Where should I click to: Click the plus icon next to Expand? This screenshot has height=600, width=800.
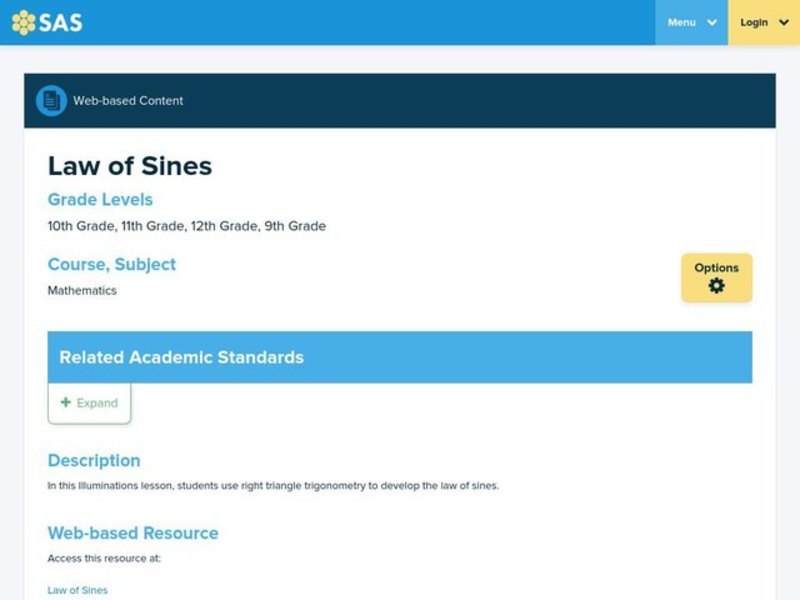coord(66,402)
